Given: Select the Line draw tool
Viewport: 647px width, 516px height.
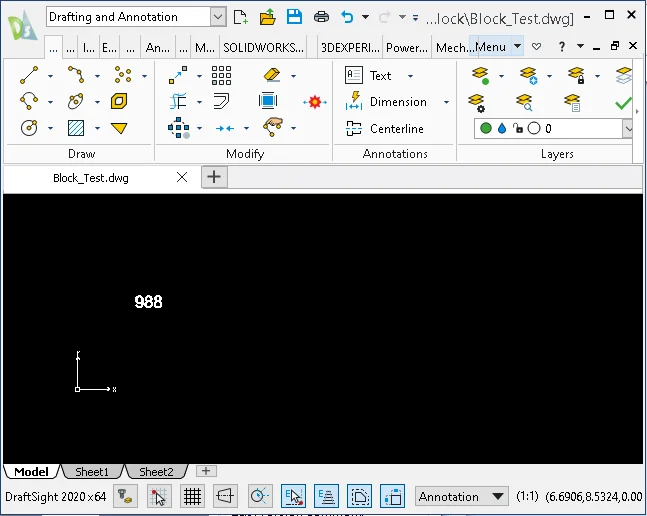Looking at the screenshot, I should point(29,75).
